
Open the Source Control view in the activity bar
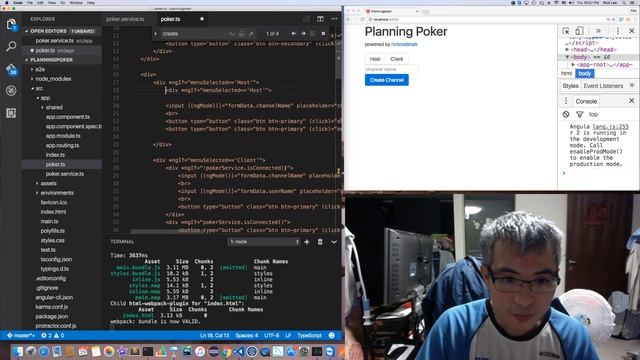point(11,69)
